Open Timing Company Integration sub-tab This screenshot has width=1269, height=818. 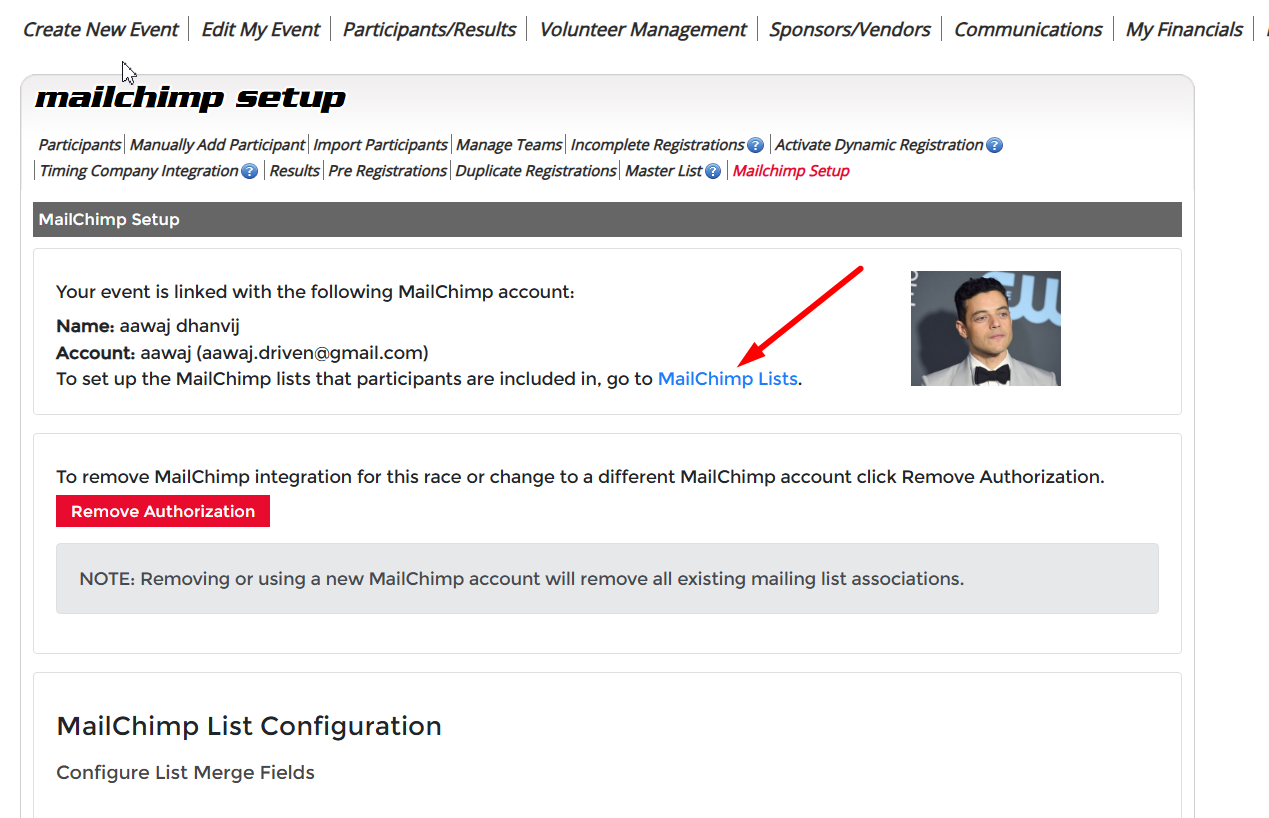(139, 171)
